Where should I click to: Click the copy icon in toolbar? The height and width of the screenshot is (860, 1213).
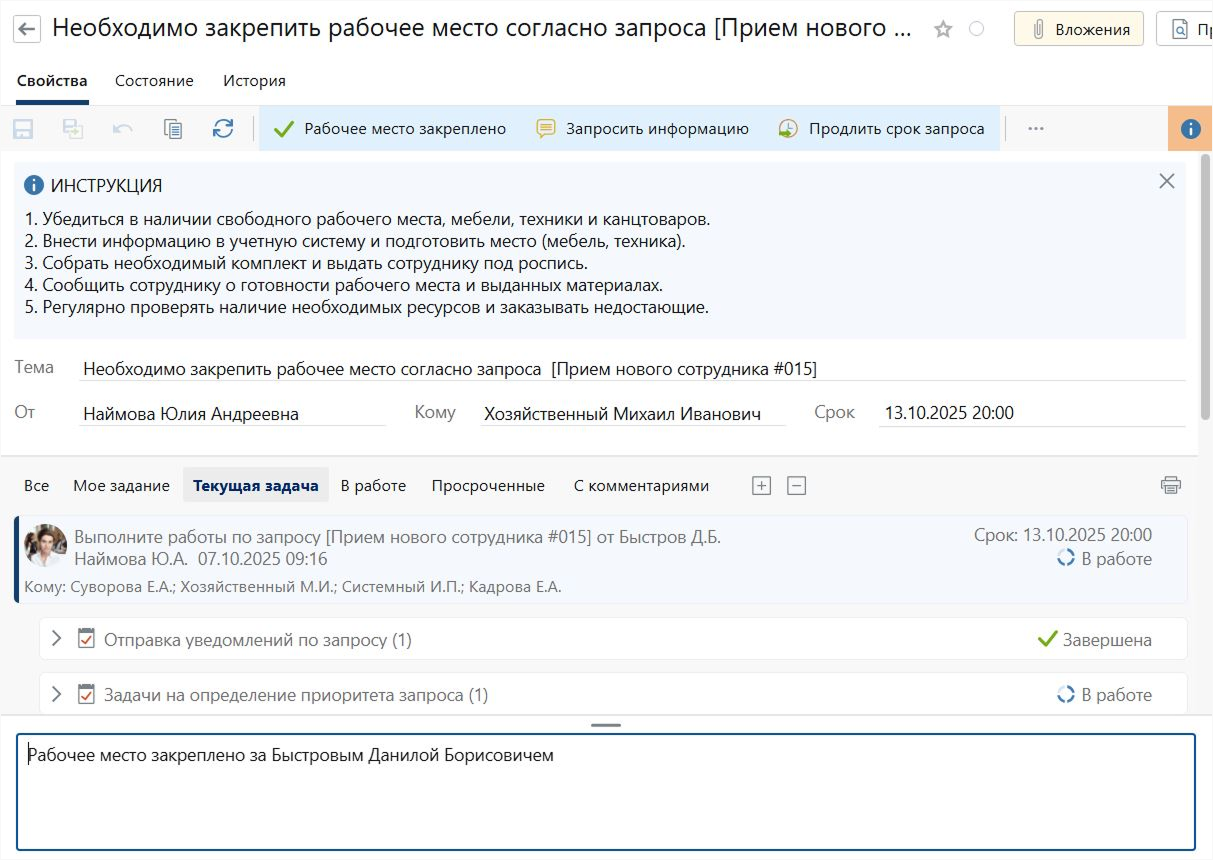[173, 128]
